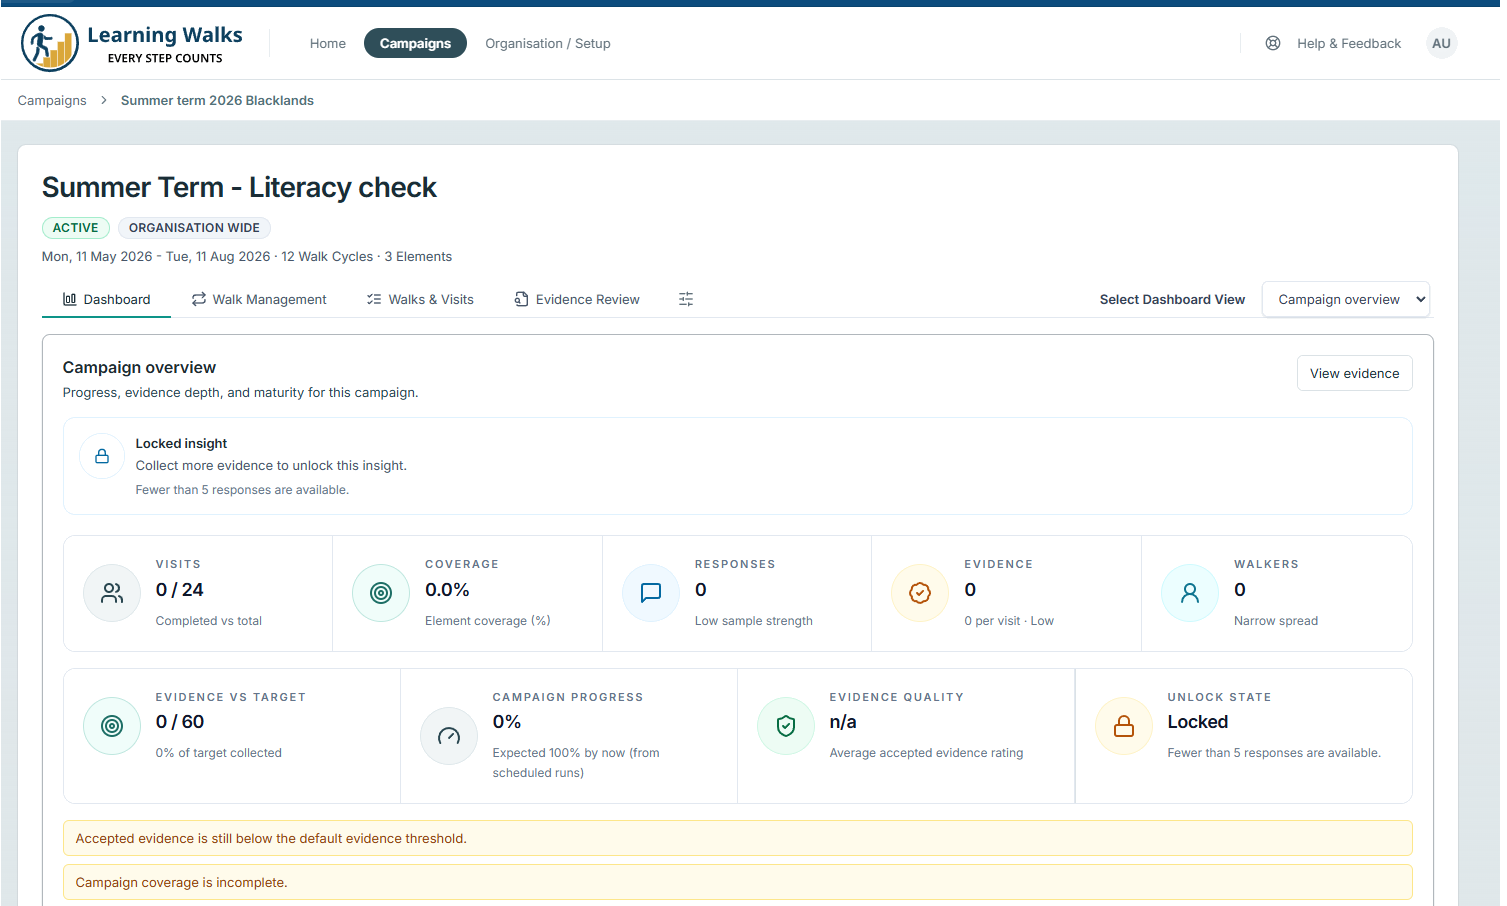Click the Coverage target icon
This screenshot has width=1507, height=906.
point(381,593)
